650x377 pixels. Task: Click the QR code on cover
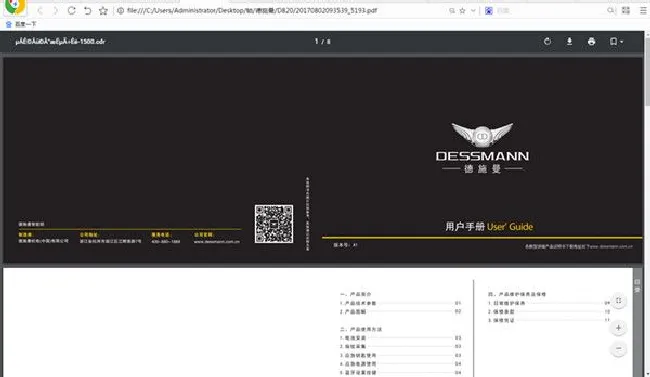point(274,224)
